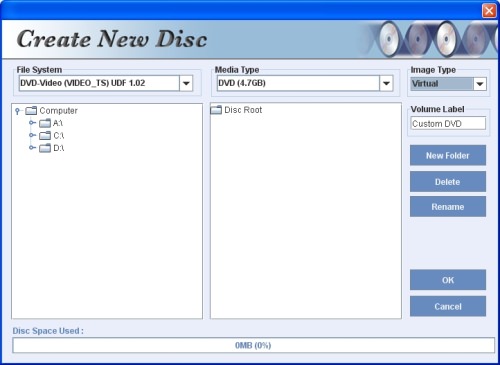Expand the D:\ drive node
The image size is (500, 365).
click(32, 147)
